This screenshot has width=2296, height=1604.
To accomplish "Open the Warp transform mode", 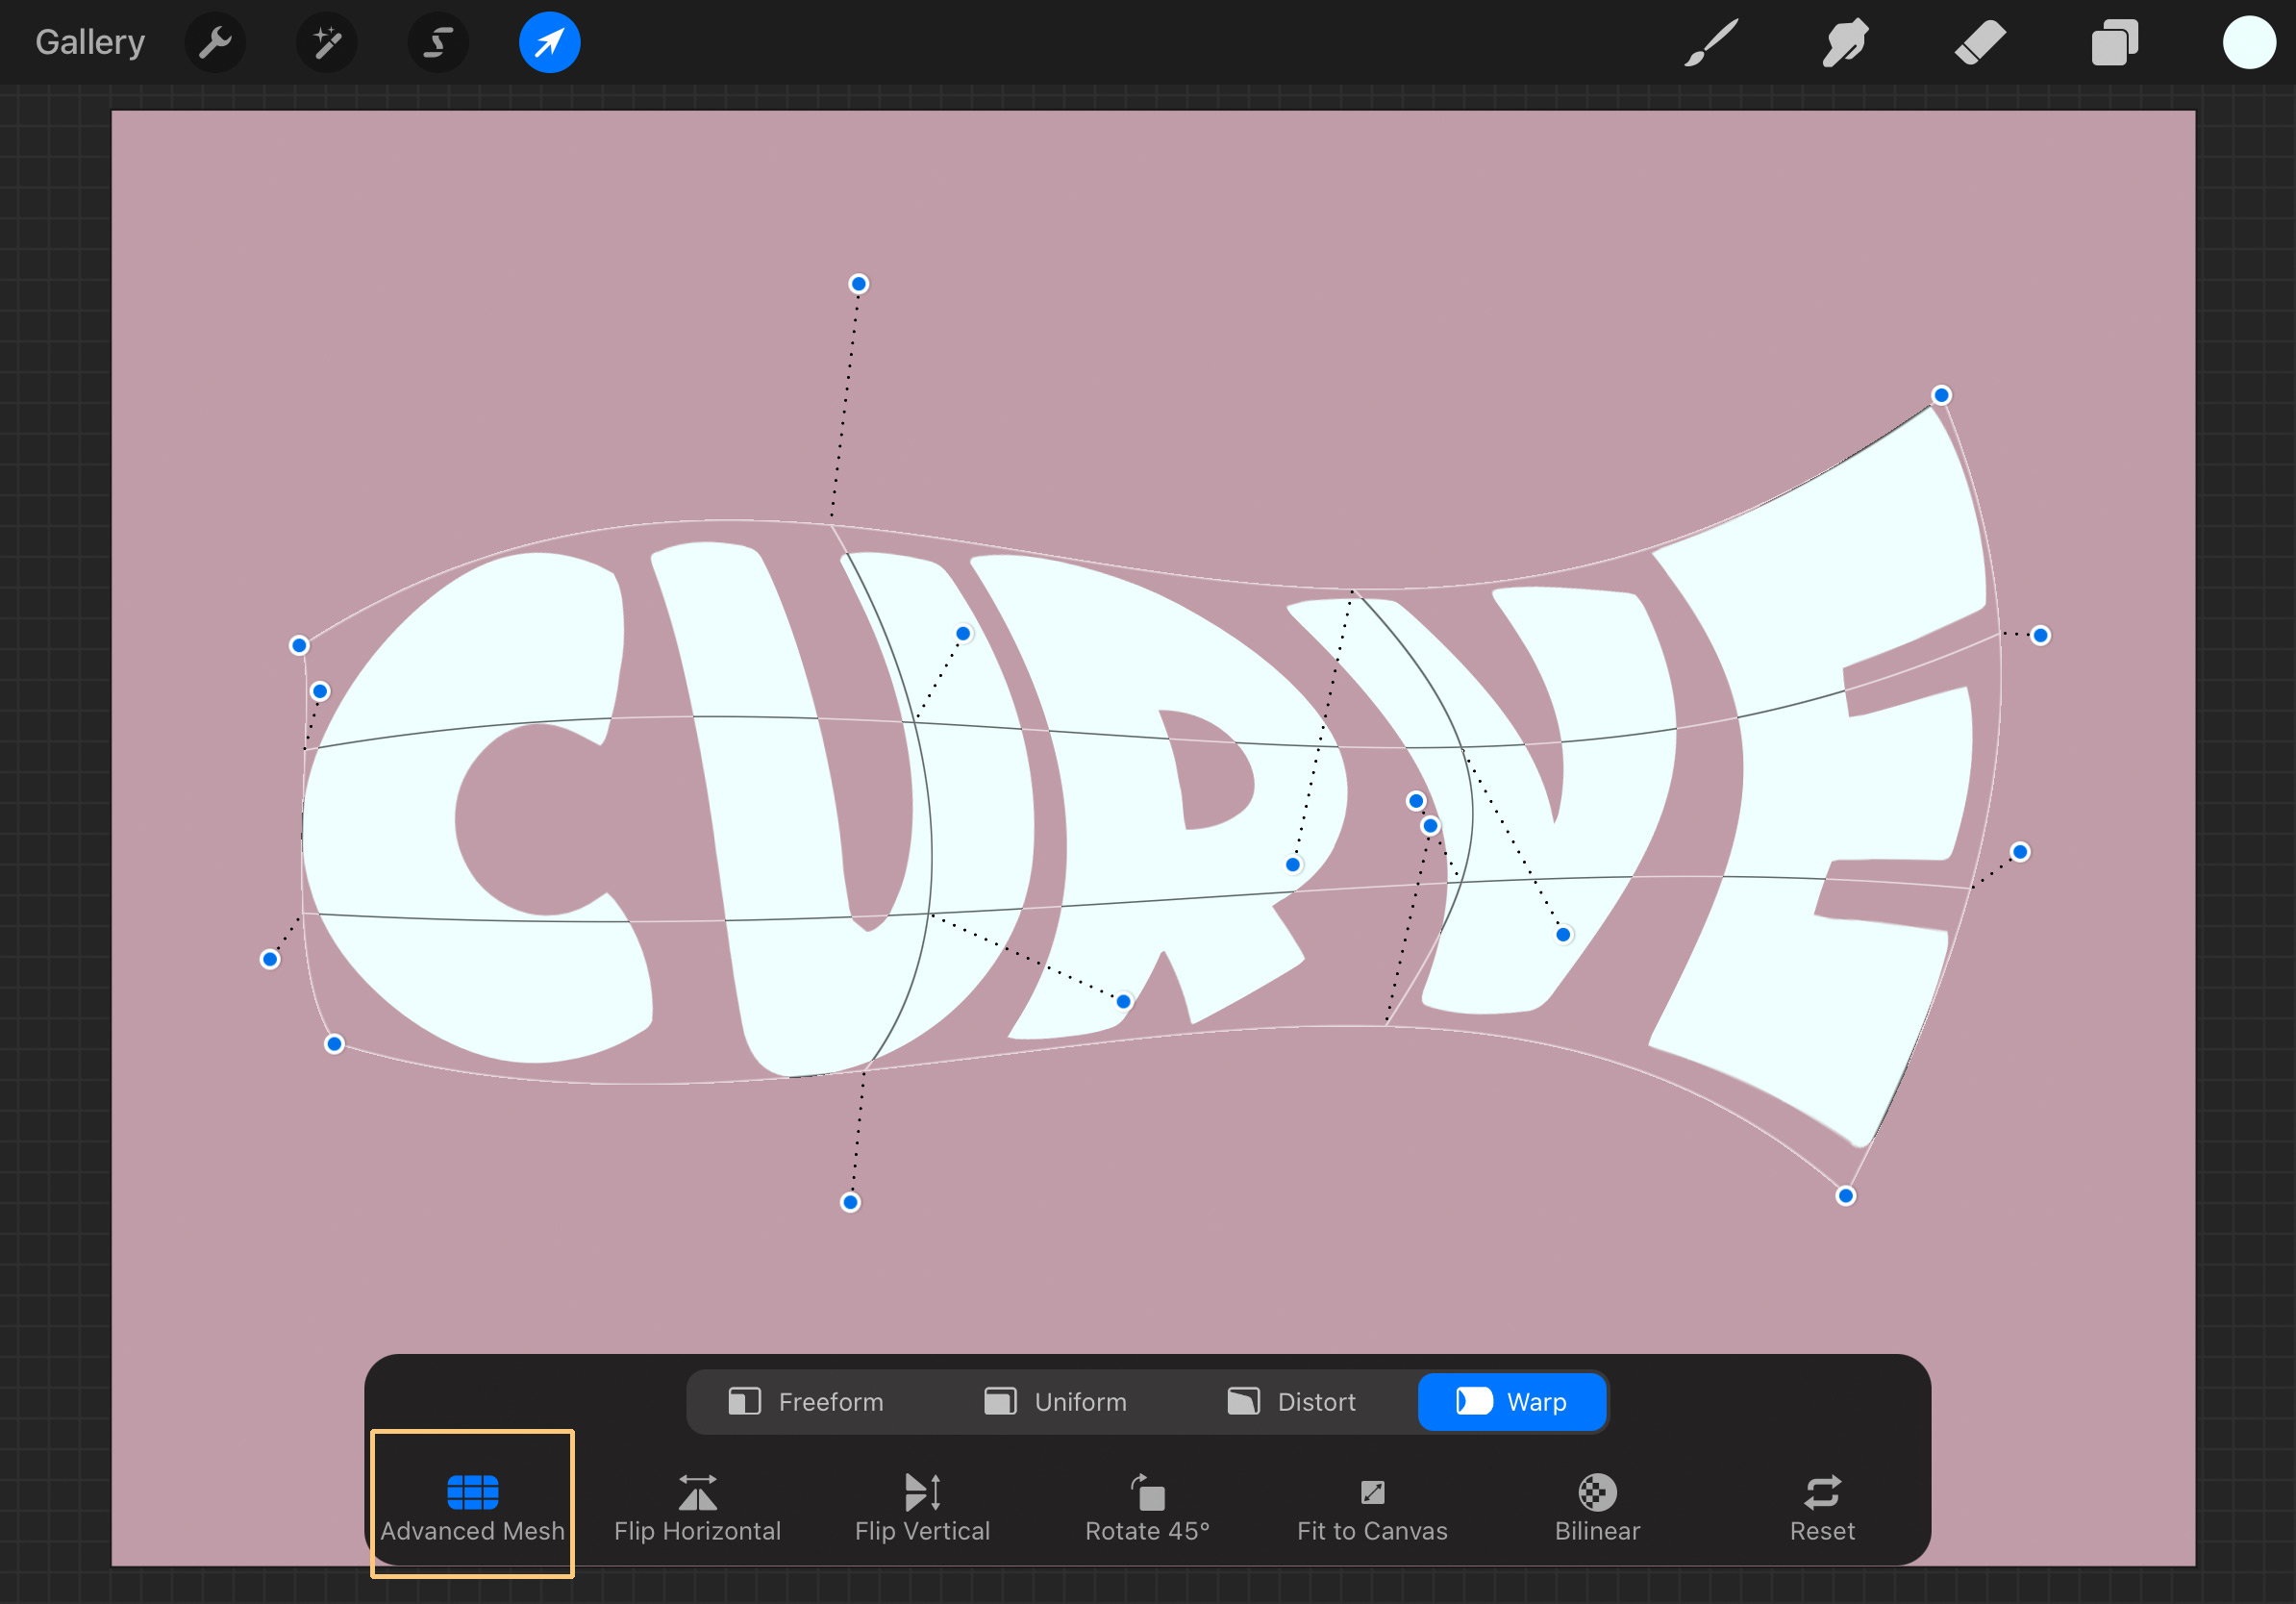I will [1511, 1401].
